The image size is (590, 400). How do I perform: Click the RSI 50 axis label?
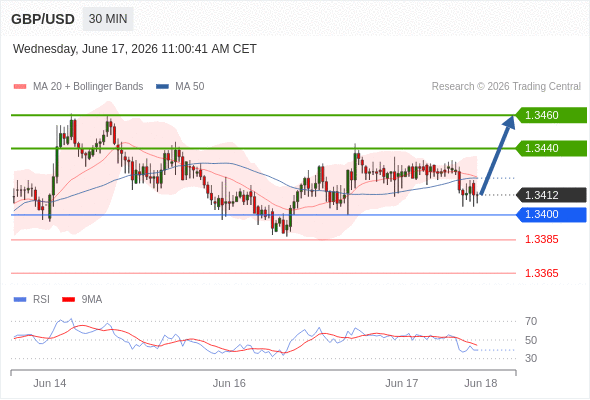coord(531,340)
